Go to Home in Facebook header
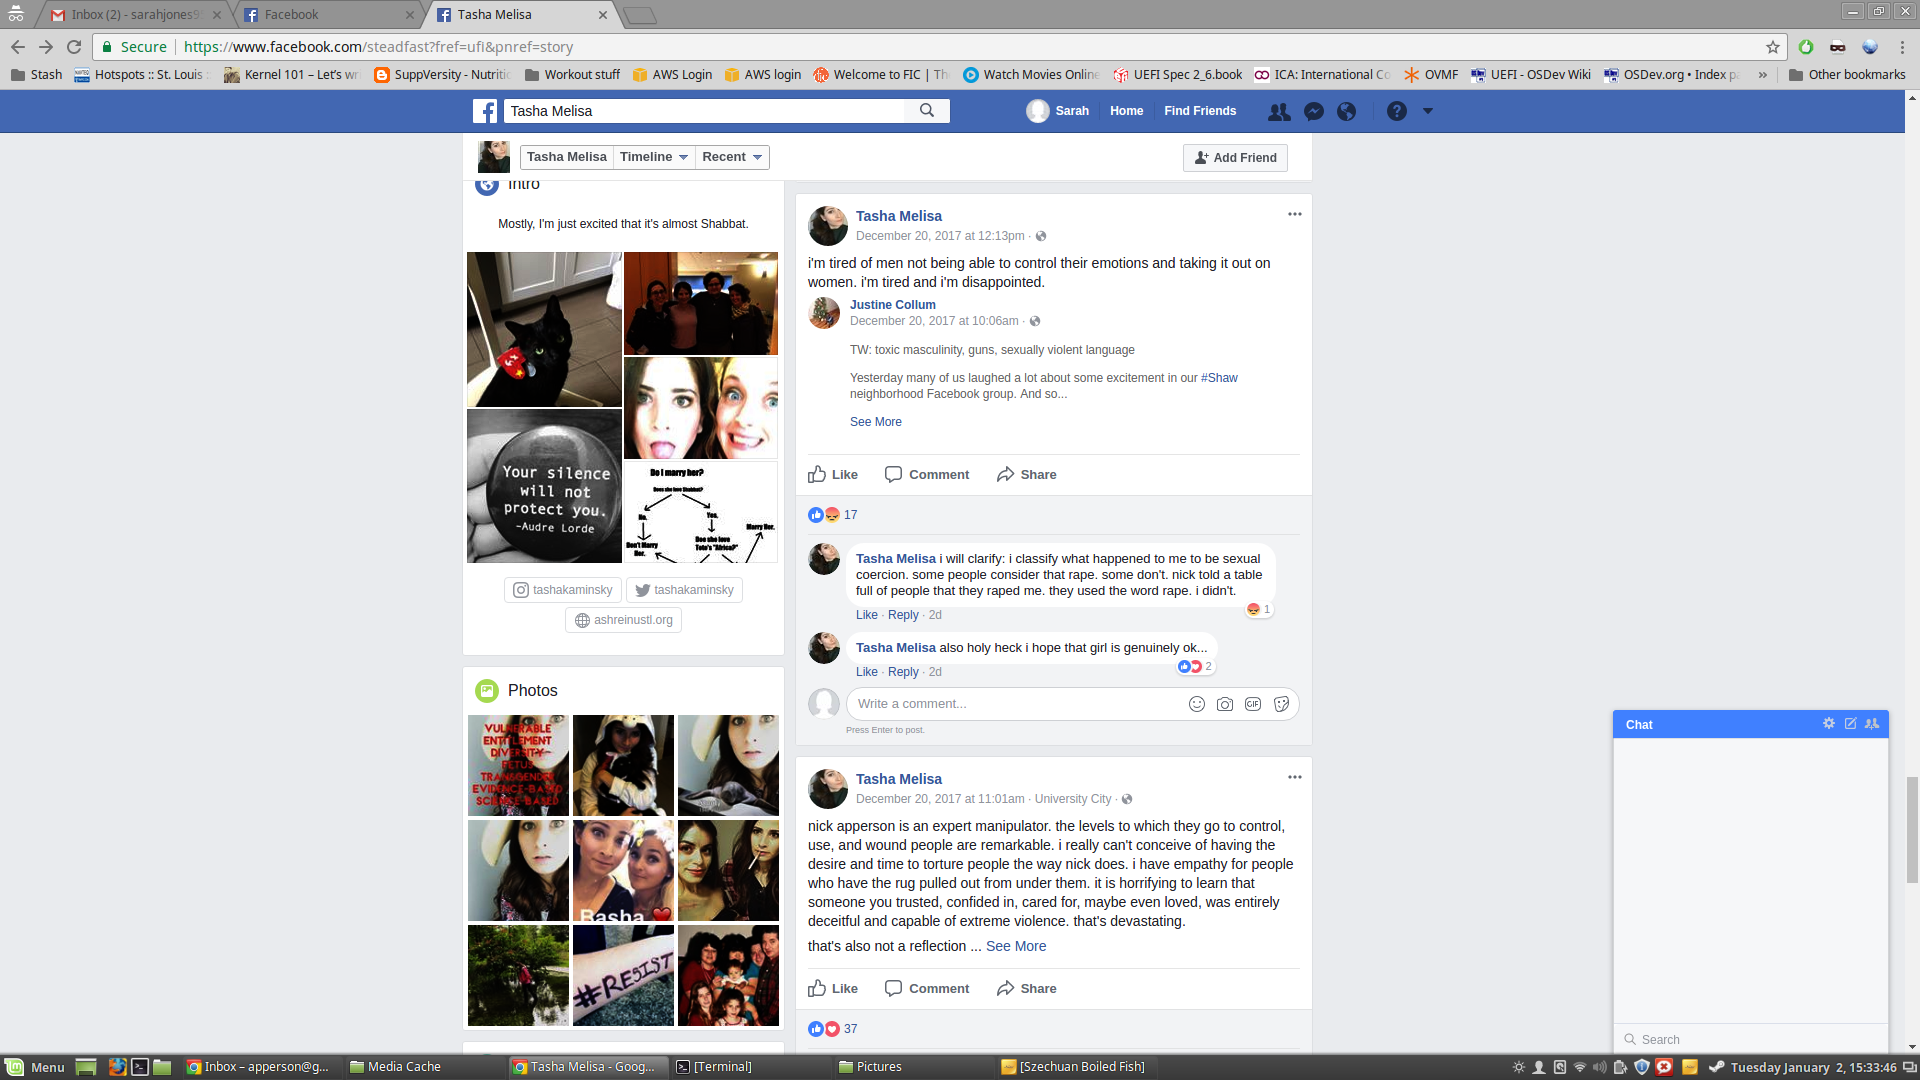The image size is (1920, 1080). [x=1126, y=111]
